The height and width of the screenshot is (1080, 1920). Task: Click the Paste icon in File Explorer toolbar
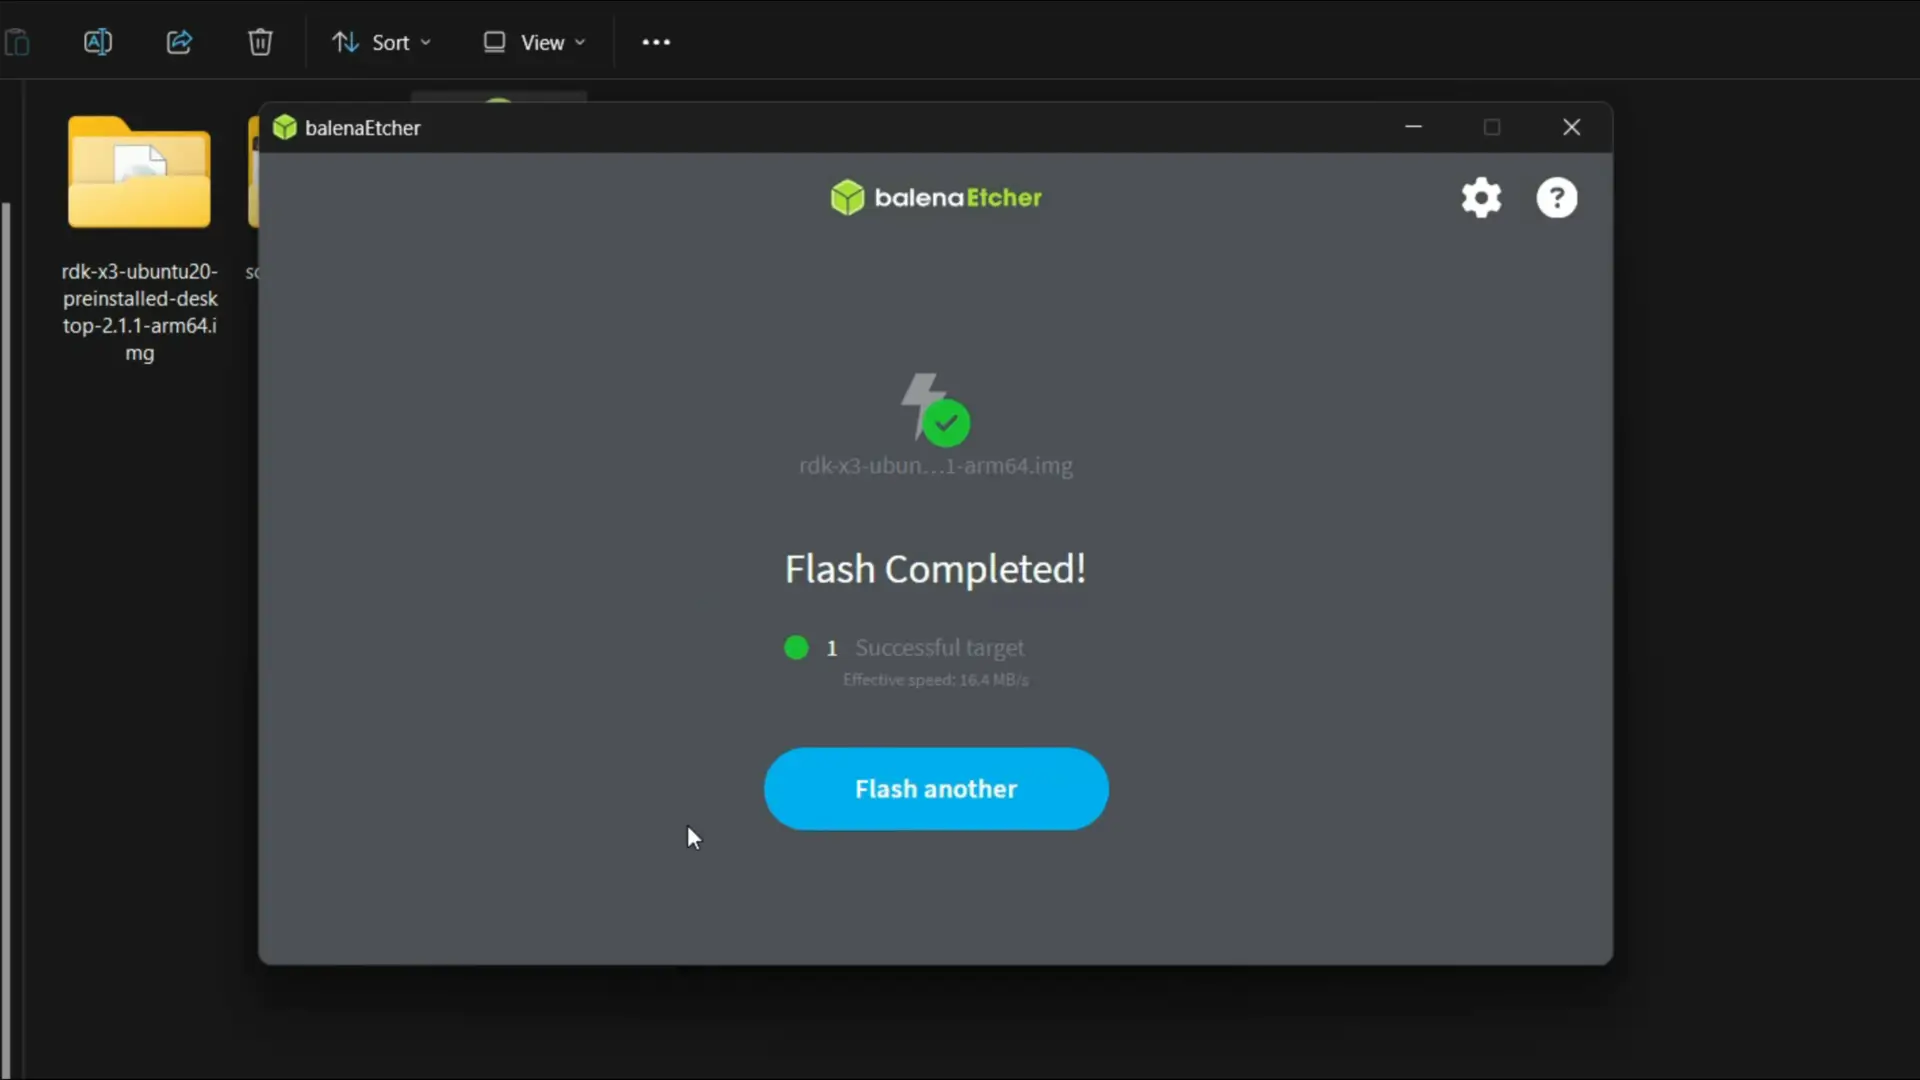coord(17,42)
